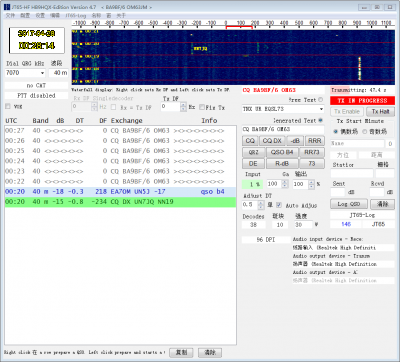Expand the Dial QRG kHz dropdown

[x=42, y=73]
